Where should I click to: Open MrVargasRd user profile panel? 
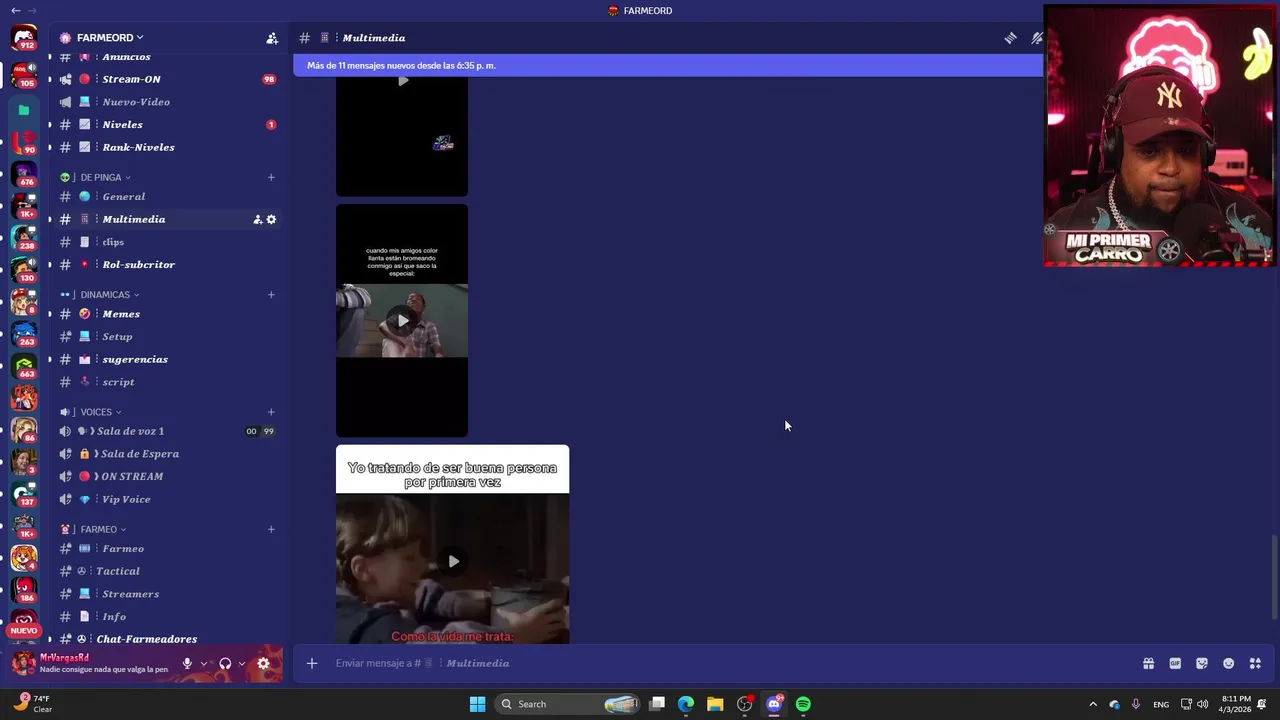[92, 663]
